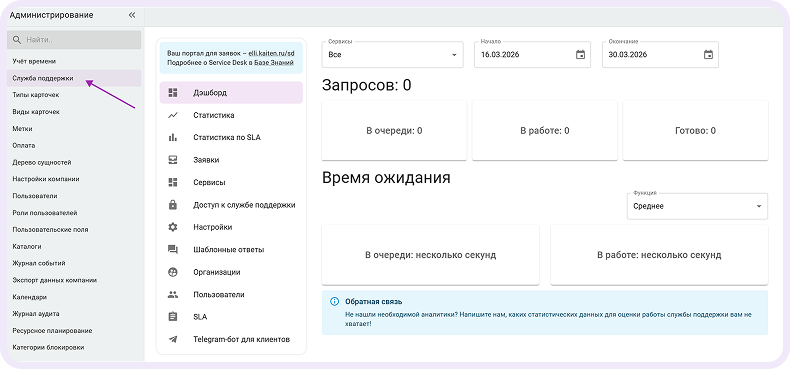Click the Готово: 0 card
This screenshot has width=790, height=369.
(695, 131)
